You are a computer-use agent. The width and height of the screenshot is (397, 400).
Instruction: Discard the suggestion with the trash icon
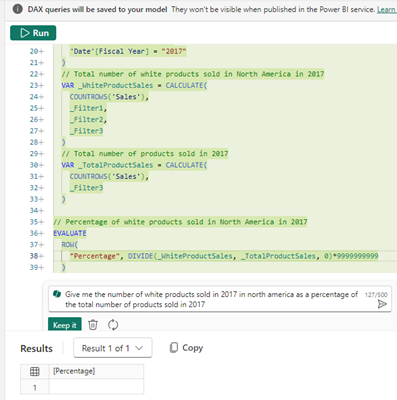click(x=93, y=325)
